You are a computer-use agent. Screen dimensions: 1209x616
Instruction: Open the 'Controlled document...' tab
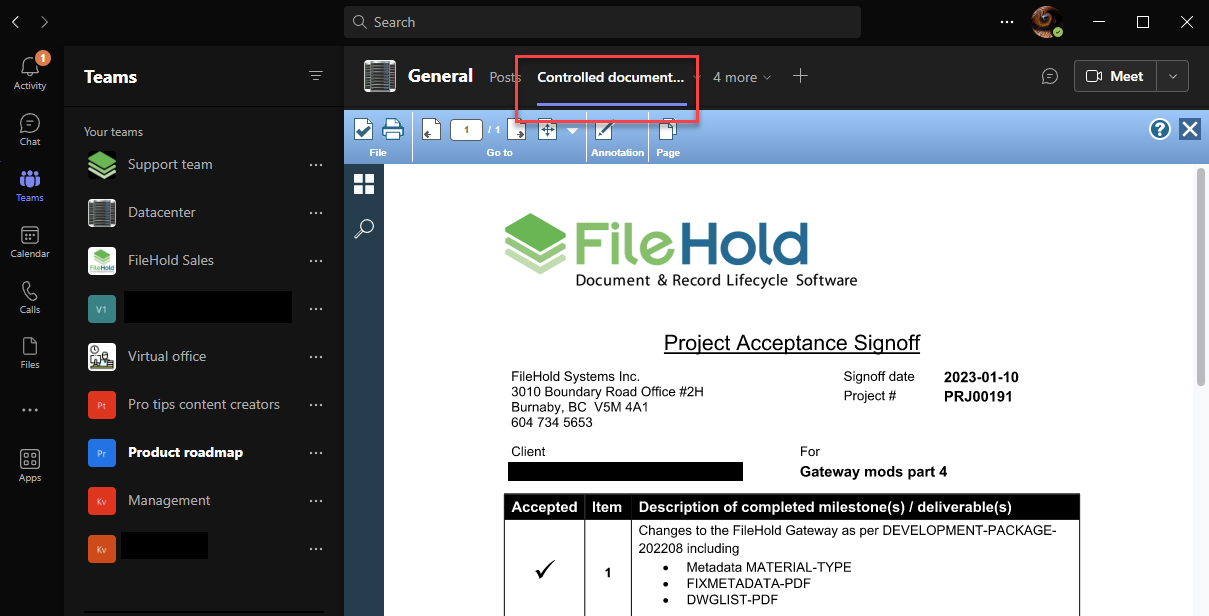(x=610, y=77)
